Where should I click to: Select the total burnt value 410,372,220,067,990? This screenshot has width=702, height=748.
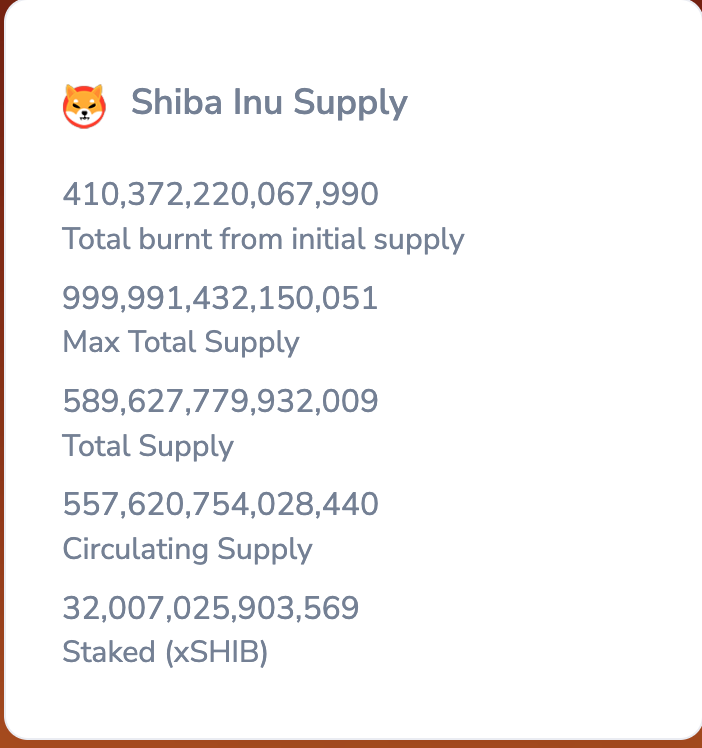[220, 194]
